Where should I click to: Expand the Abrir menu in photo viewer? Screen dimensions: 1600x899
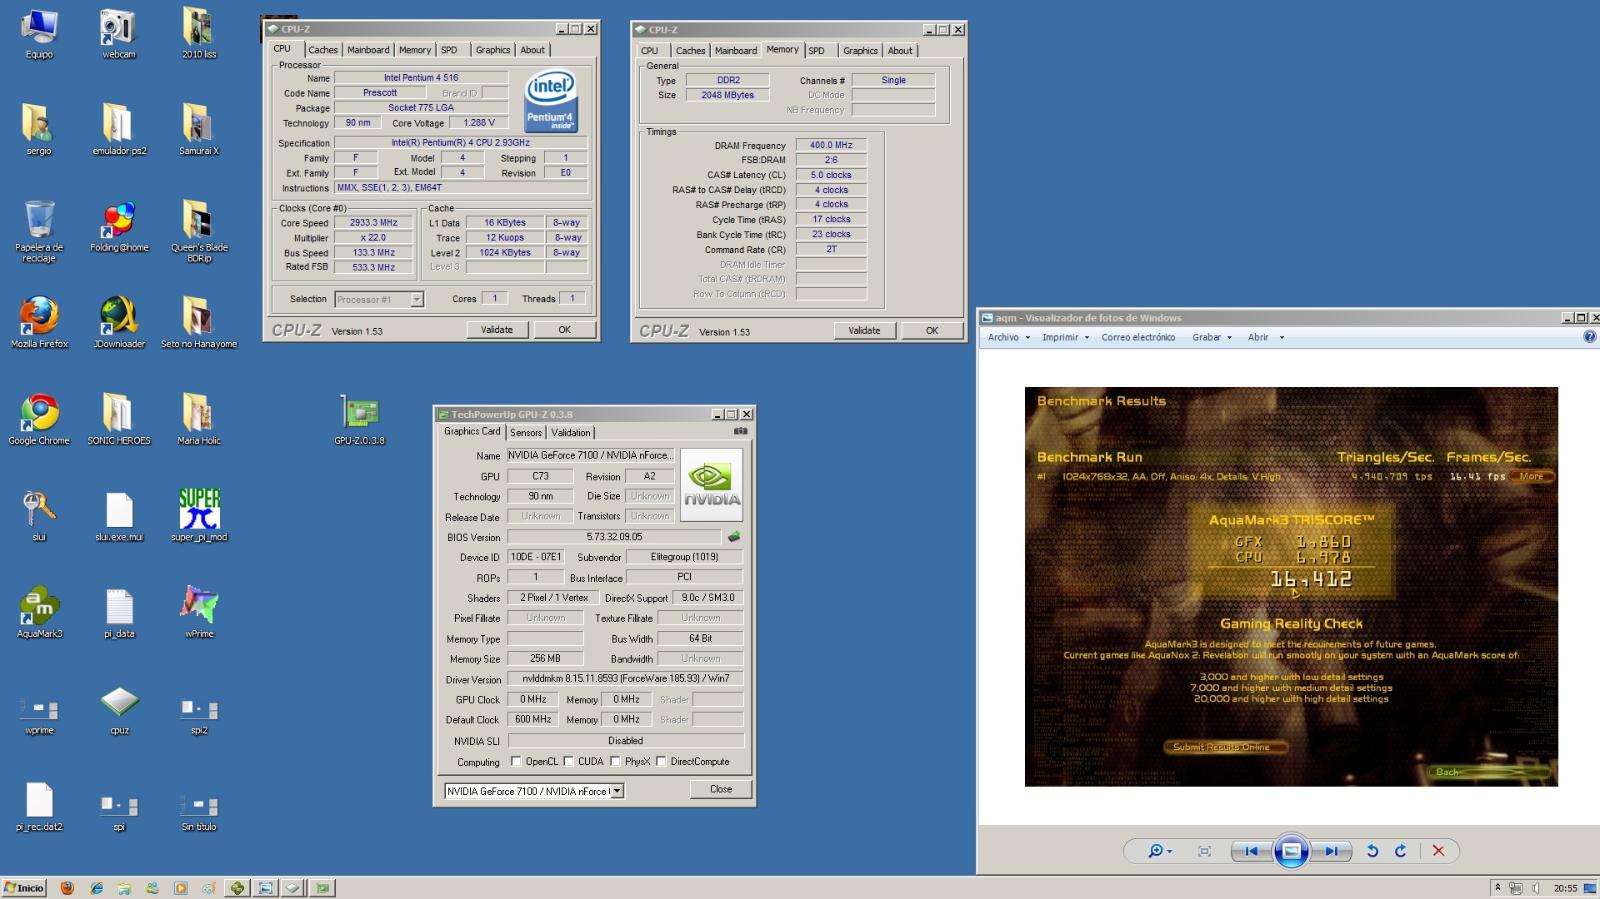click(1266, 337)
